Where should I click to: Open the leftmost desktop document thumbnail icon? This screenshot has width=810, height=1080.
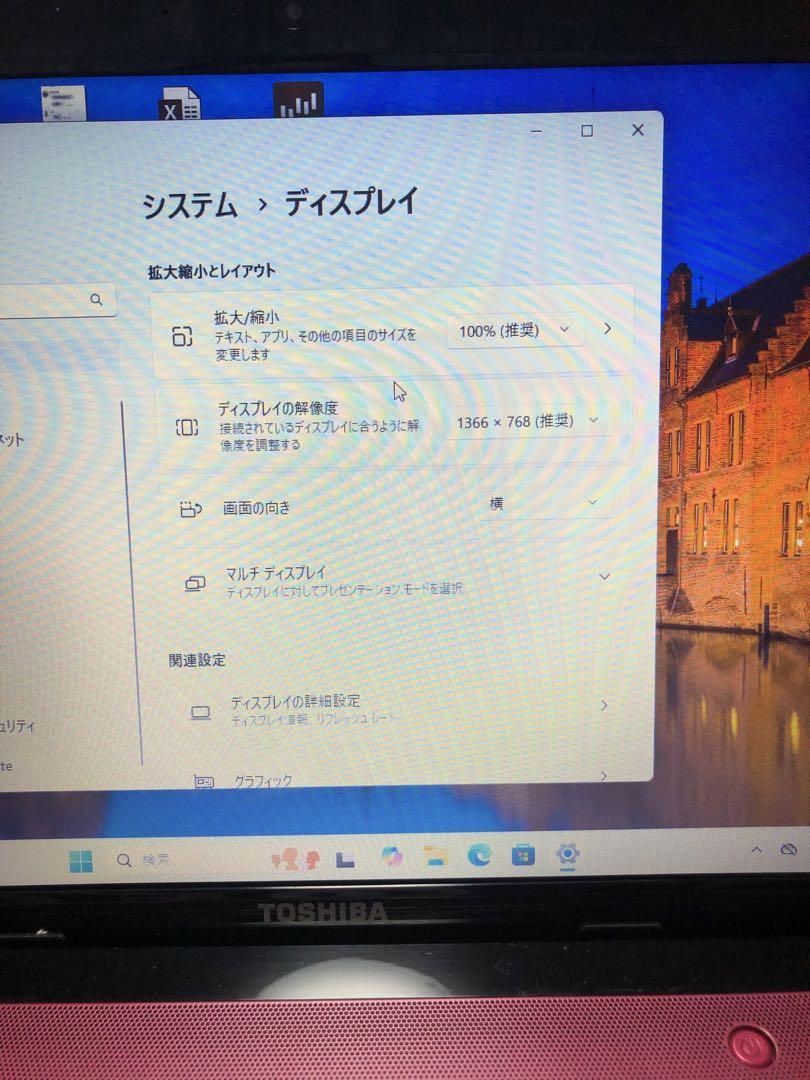(63, 103)
